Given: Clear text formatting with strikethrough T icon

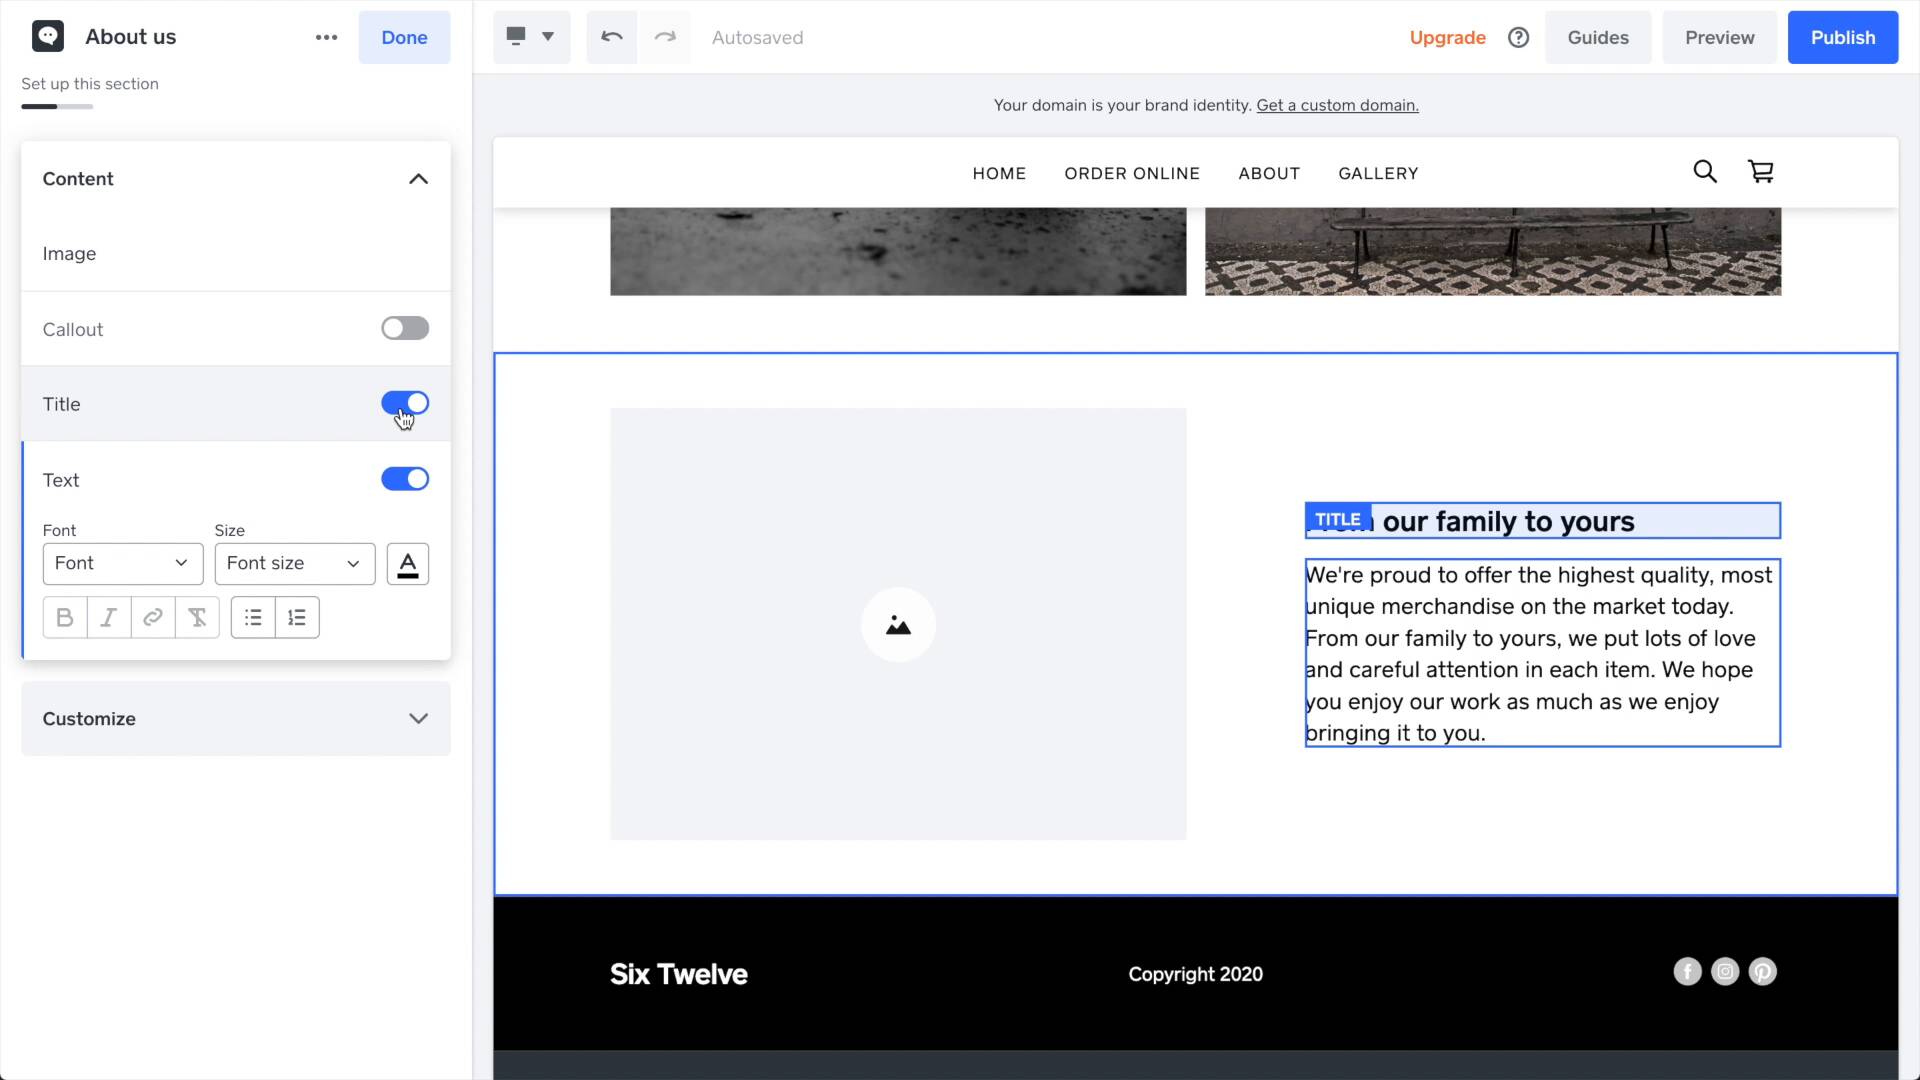Looking at the screenshot, I should coord(197,618).
